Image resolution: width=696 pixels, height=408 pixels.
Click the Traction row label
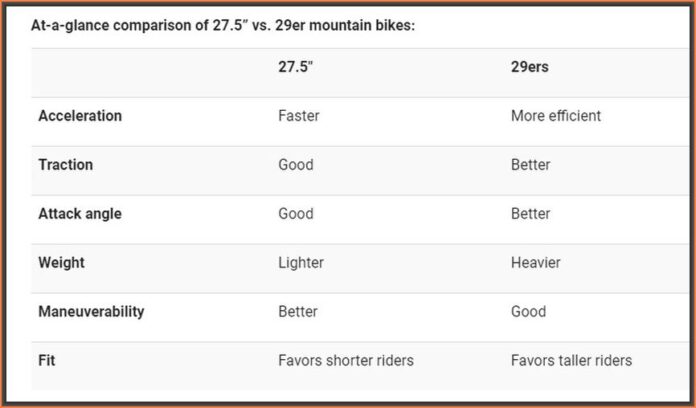click(66, 165)
